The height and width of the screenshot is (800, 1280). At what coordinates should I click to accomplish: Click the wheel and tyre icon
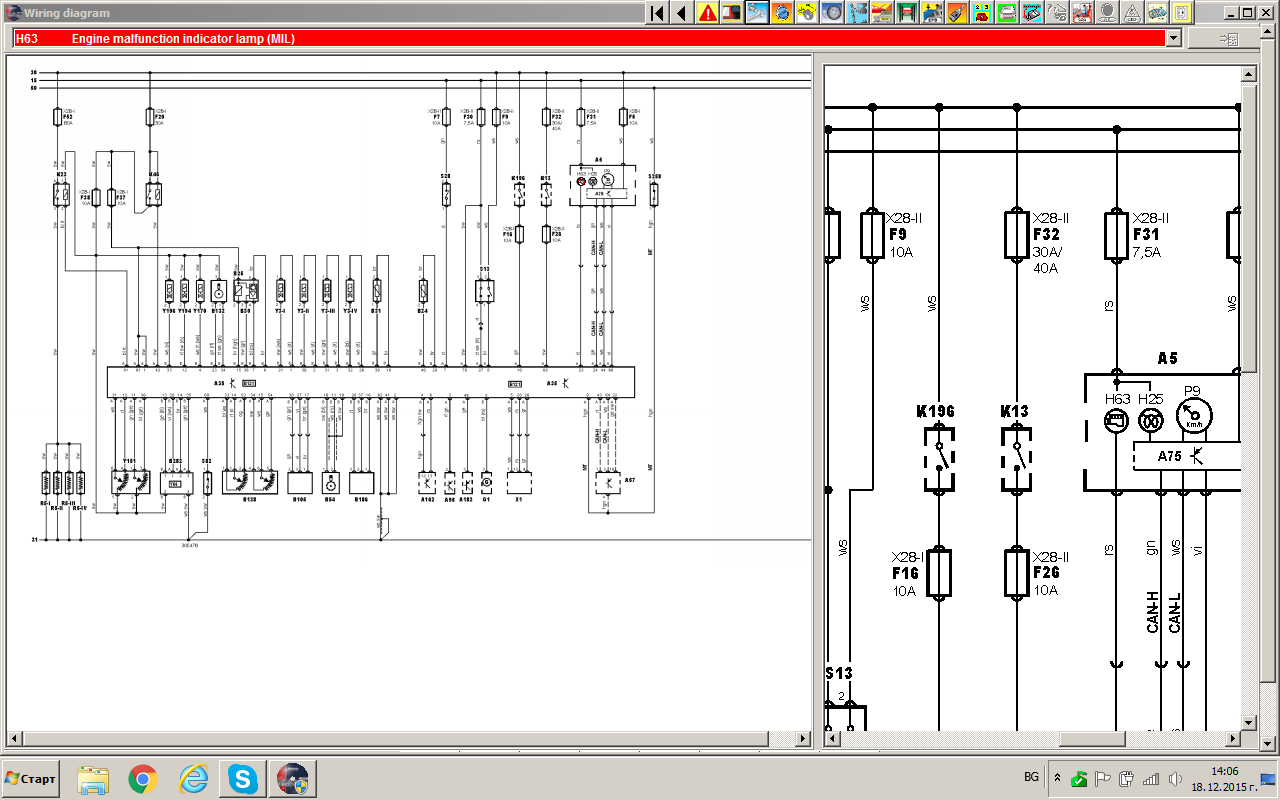tap(832, 13)
